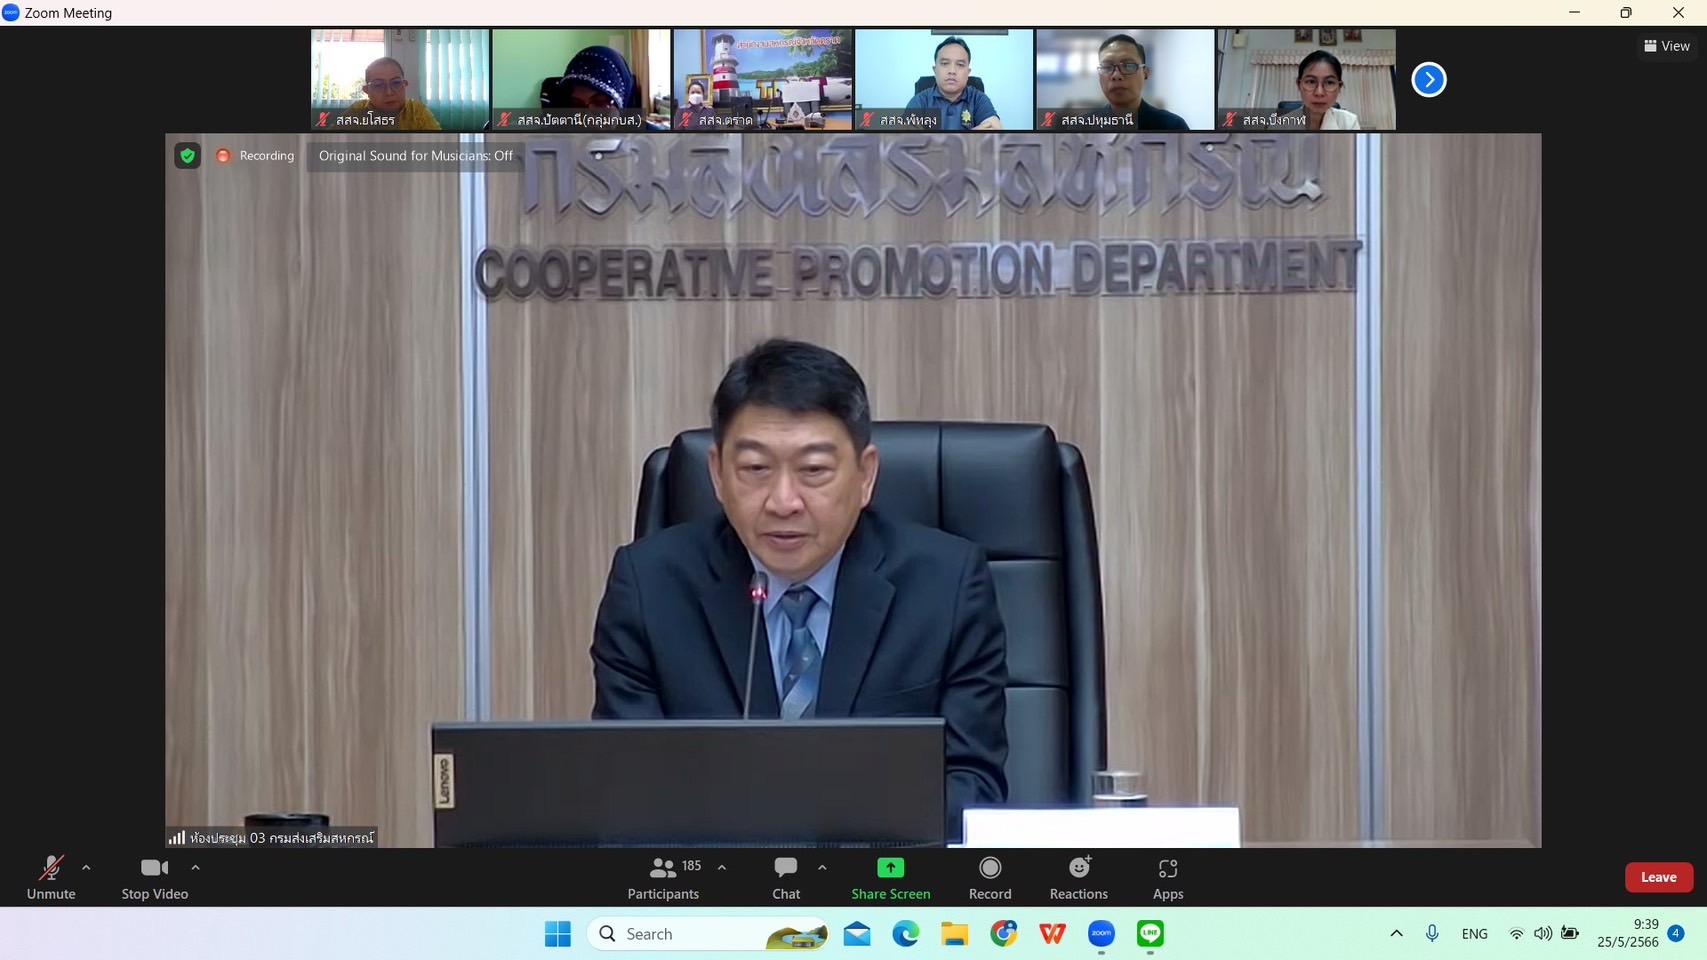The height and width of the screenshot is (960, 1707).
Task: Open audio options arrow next to Unmute
Action: coord(86,868)
